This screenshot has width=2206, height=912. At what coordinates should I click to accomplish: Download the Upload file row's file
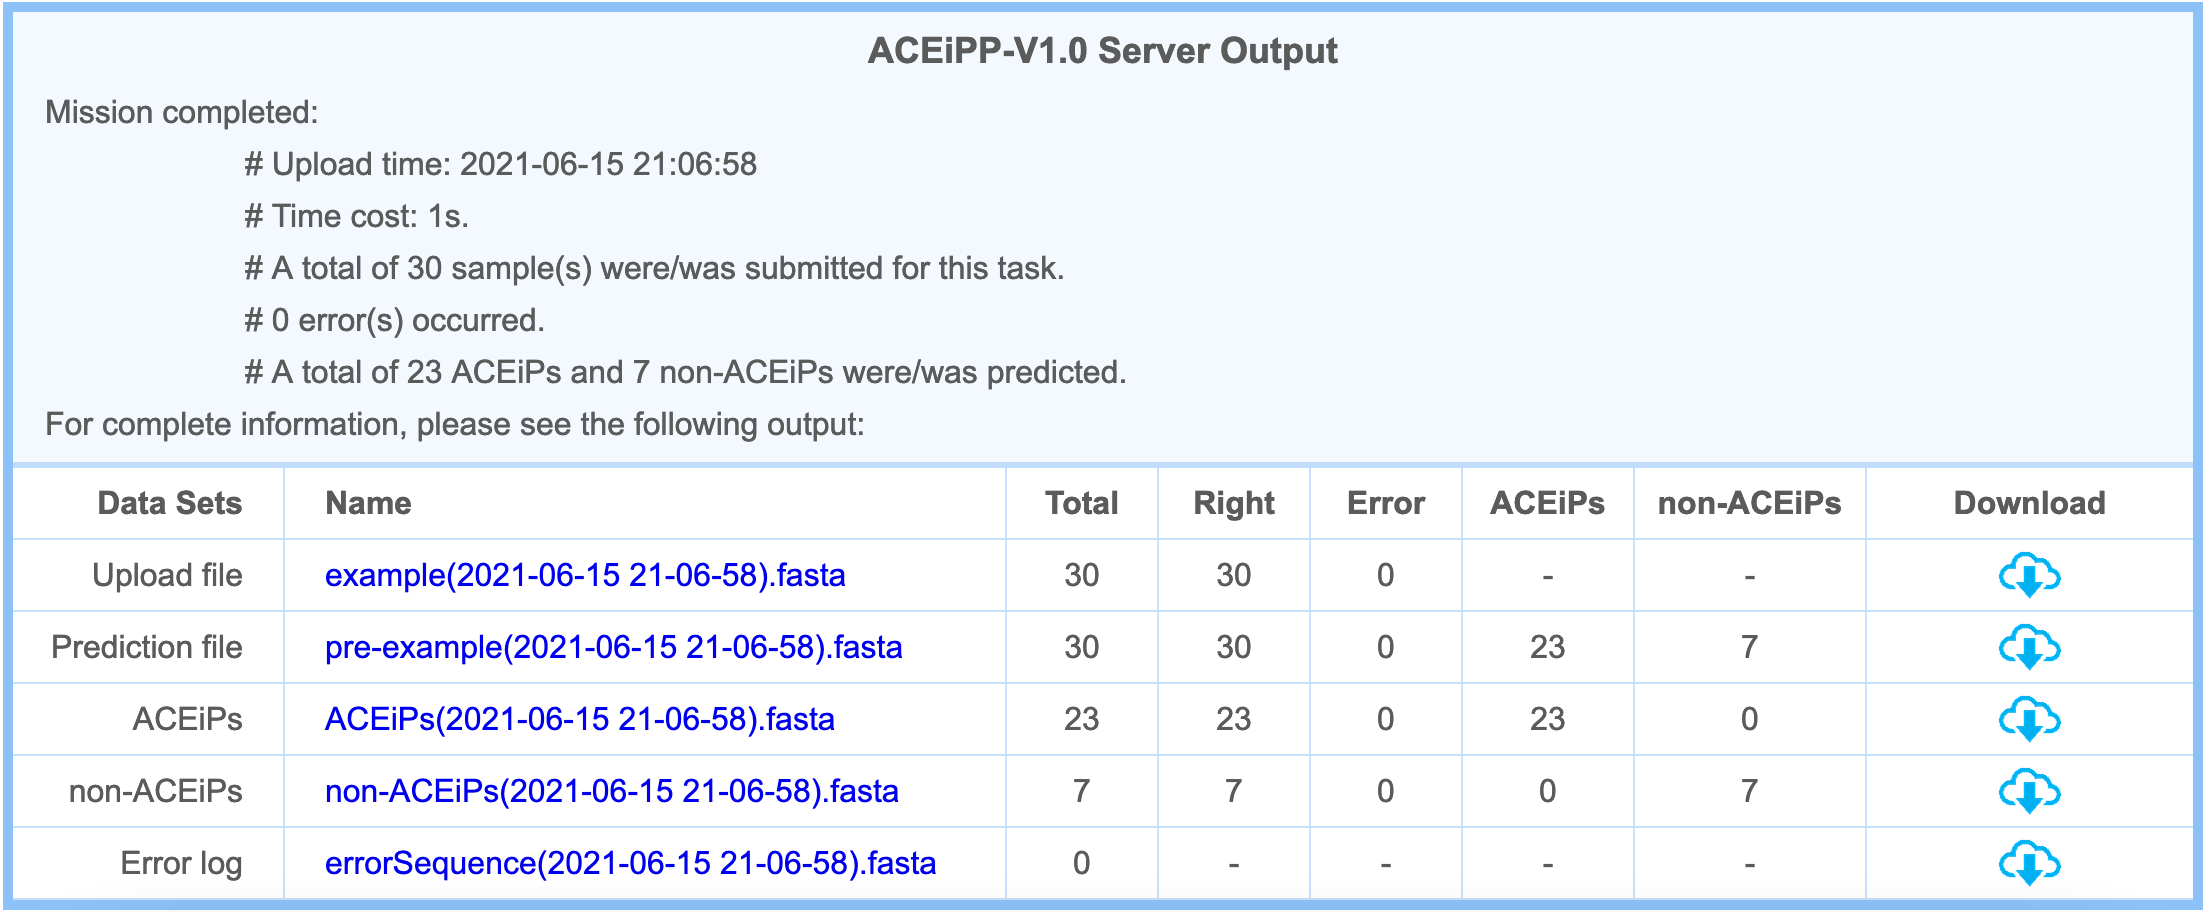2029,575
